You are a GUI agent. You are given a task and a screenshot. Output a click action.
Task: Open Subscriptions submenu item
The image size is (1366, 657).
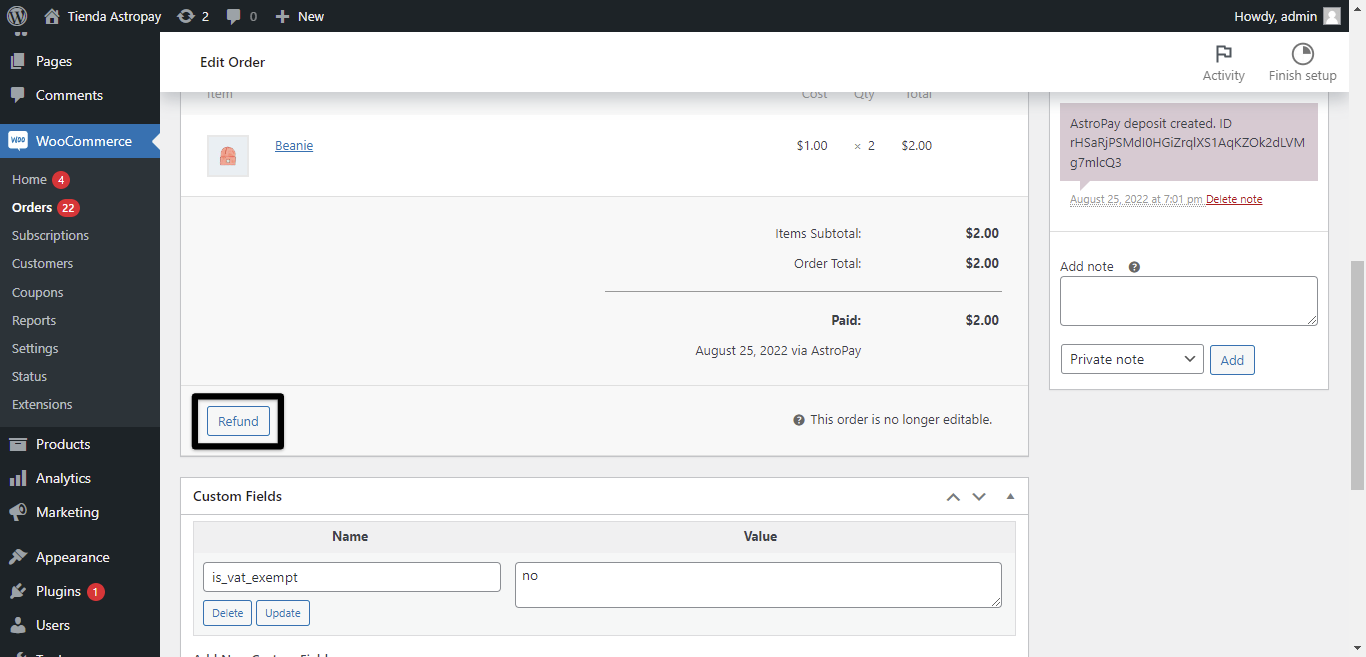pyautogui.click(x=51, y=236)
